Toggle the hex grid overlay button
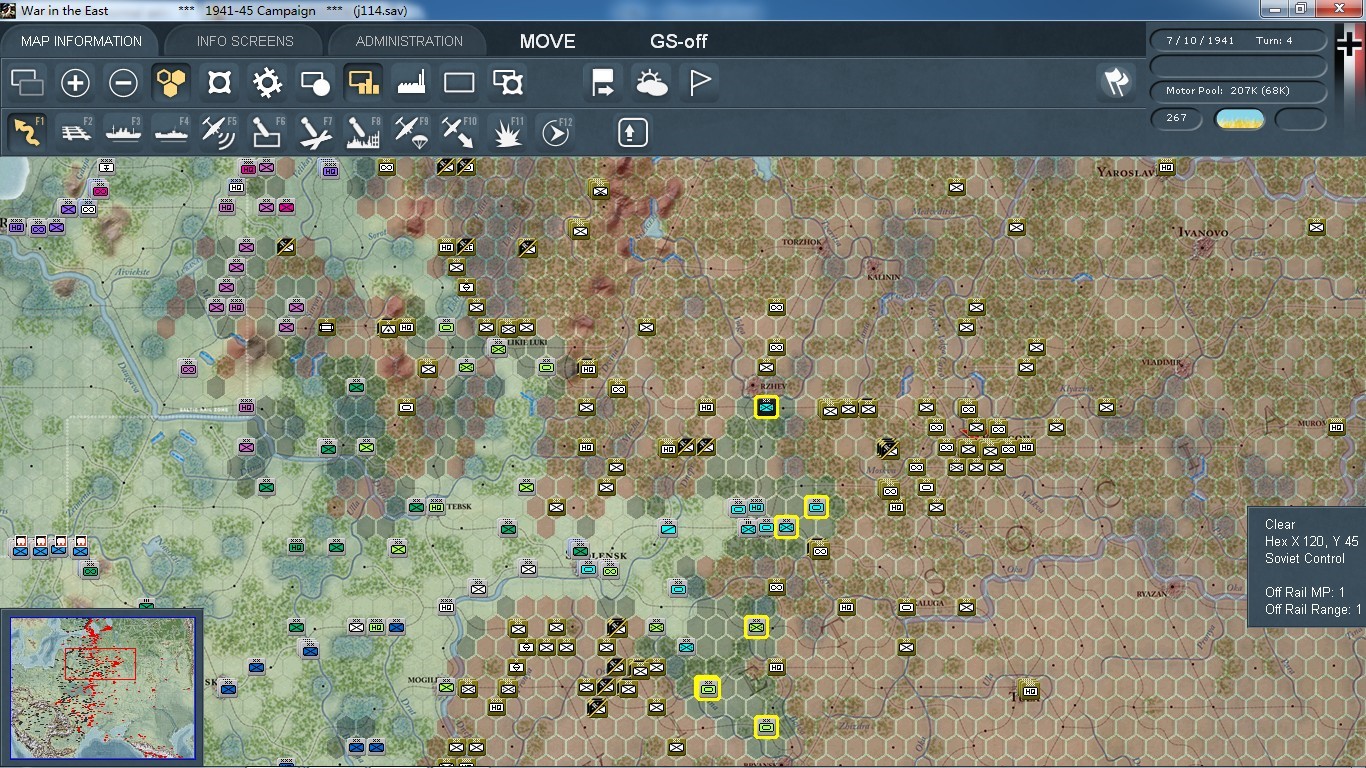This screenshot has height=768, width=1366. pyautogui.click(x=171, y=83)
